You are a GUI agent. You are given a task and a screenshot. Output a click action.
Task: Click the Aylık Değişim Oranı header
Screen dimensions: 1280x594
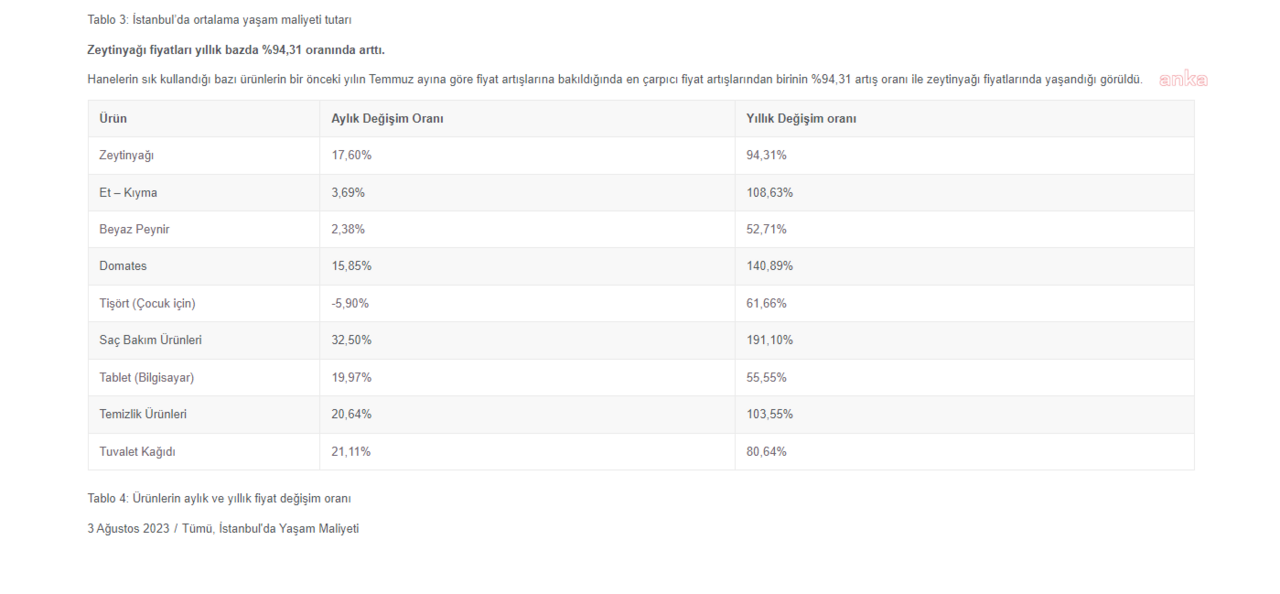click(x=387, y=119)
